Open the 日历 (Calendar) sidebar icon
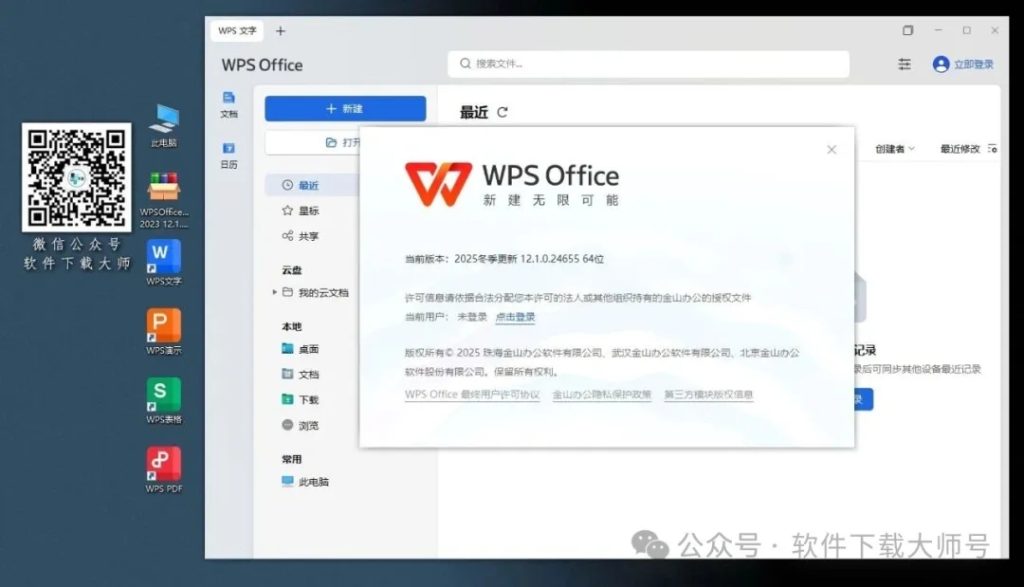Viewport: 1024px width, 587px height. (x=230, y=156)
